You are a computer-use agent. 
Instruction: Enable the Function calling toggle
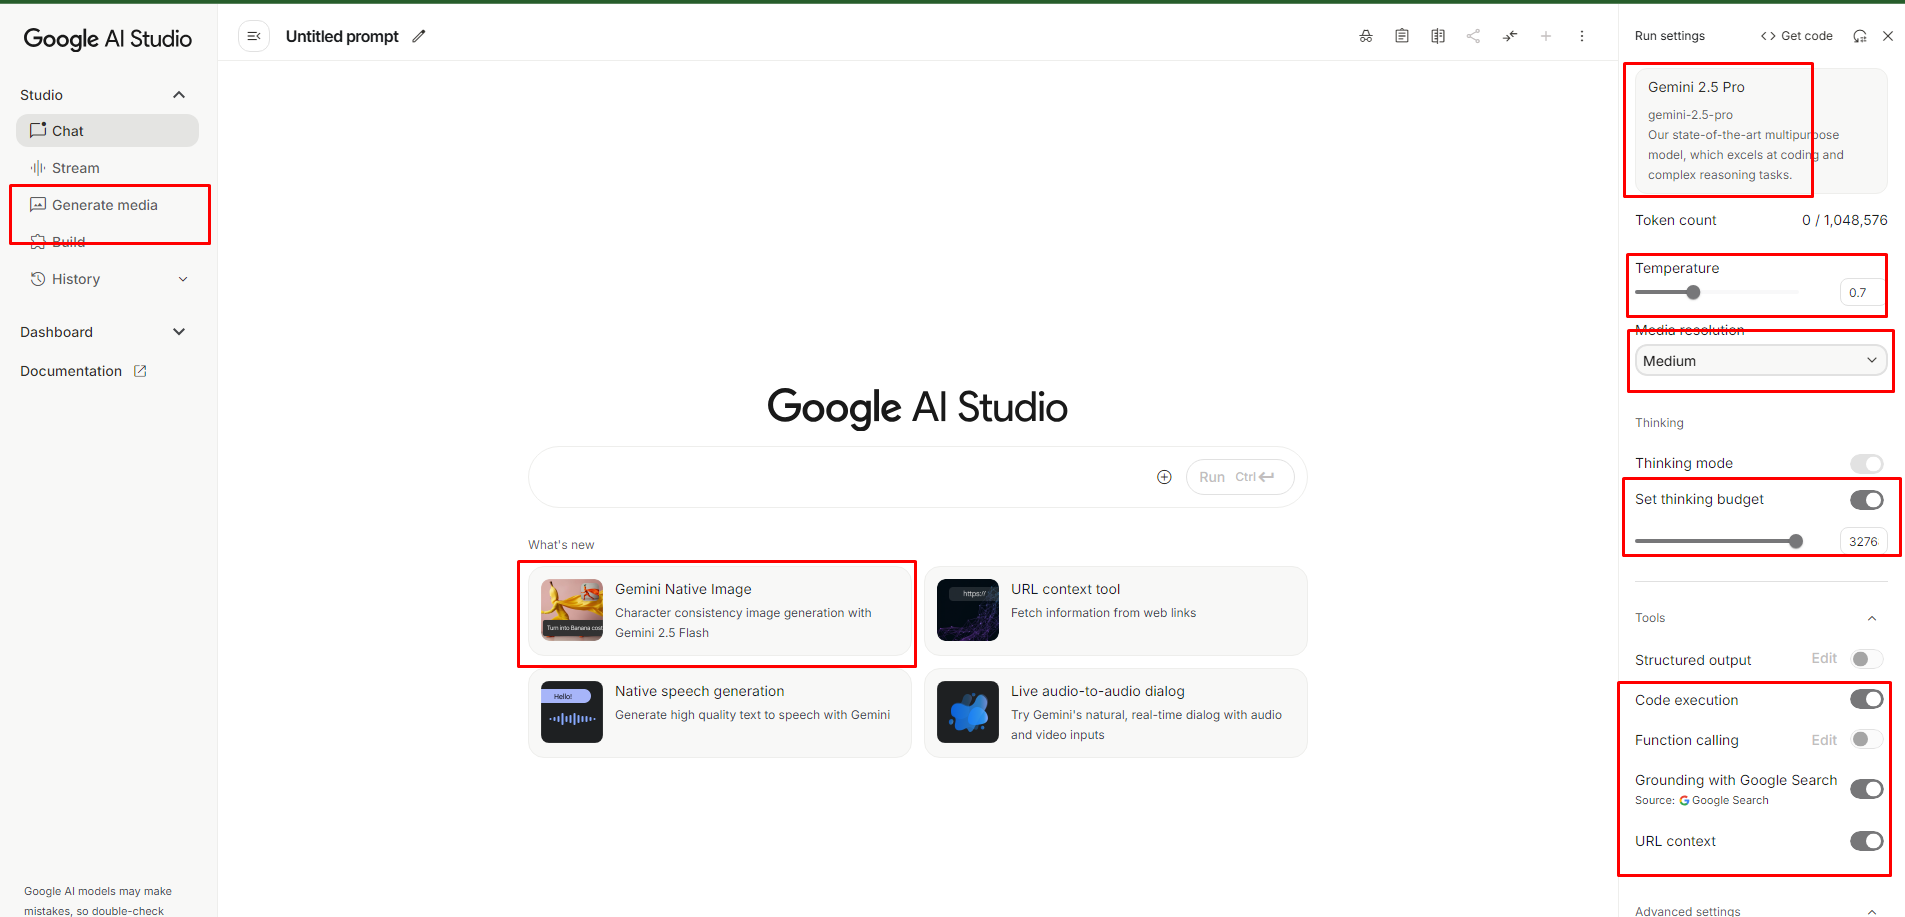(1867, 739)
